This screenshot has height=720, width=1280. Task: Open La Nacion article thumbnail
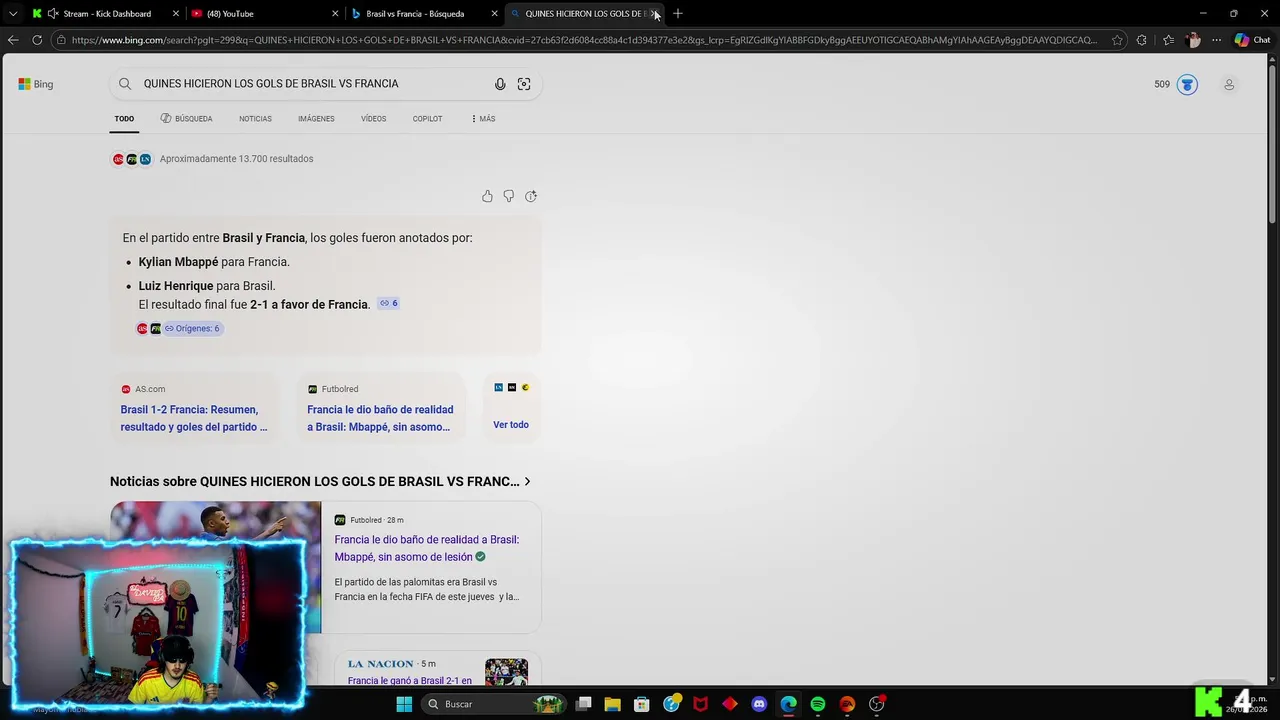pos(506,673)
